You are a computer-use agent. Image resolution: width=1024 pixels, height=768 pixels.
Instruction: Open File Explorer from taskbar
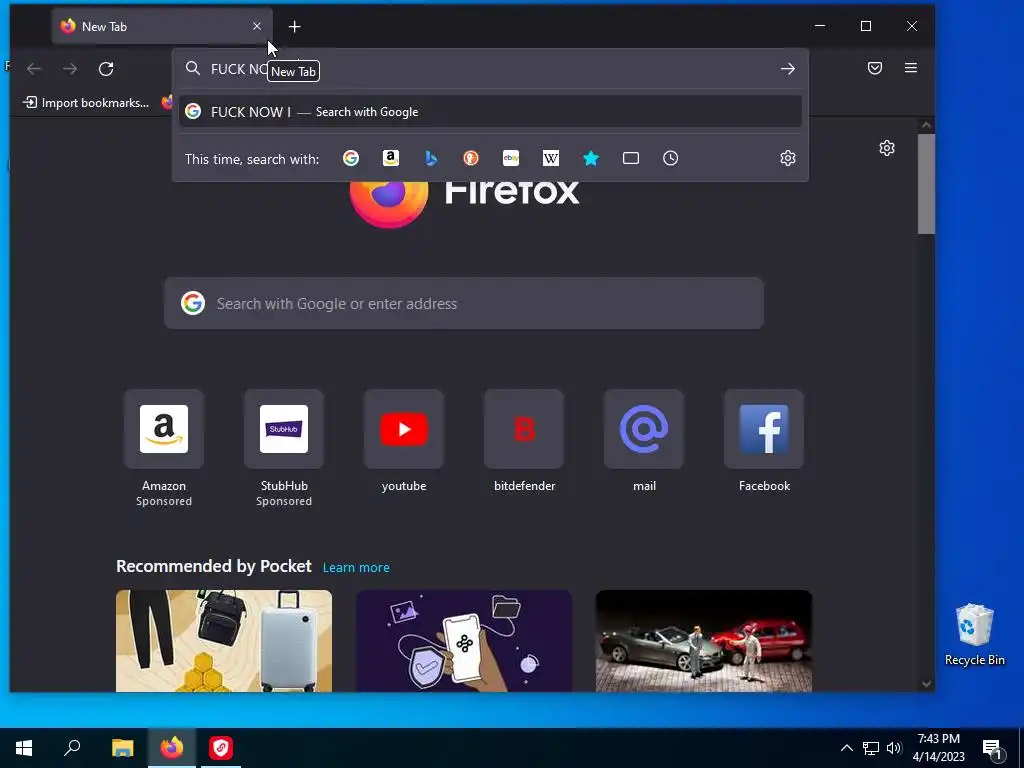pyautogui.click(x=122, y=748)
